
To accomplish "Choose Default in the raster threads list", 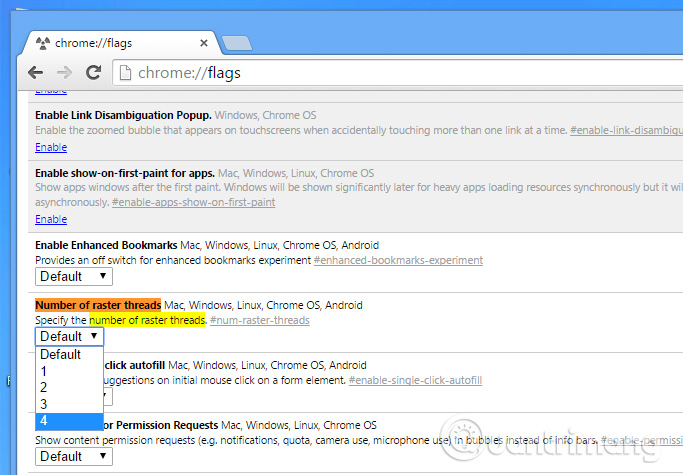I will [x=69, y=354].
